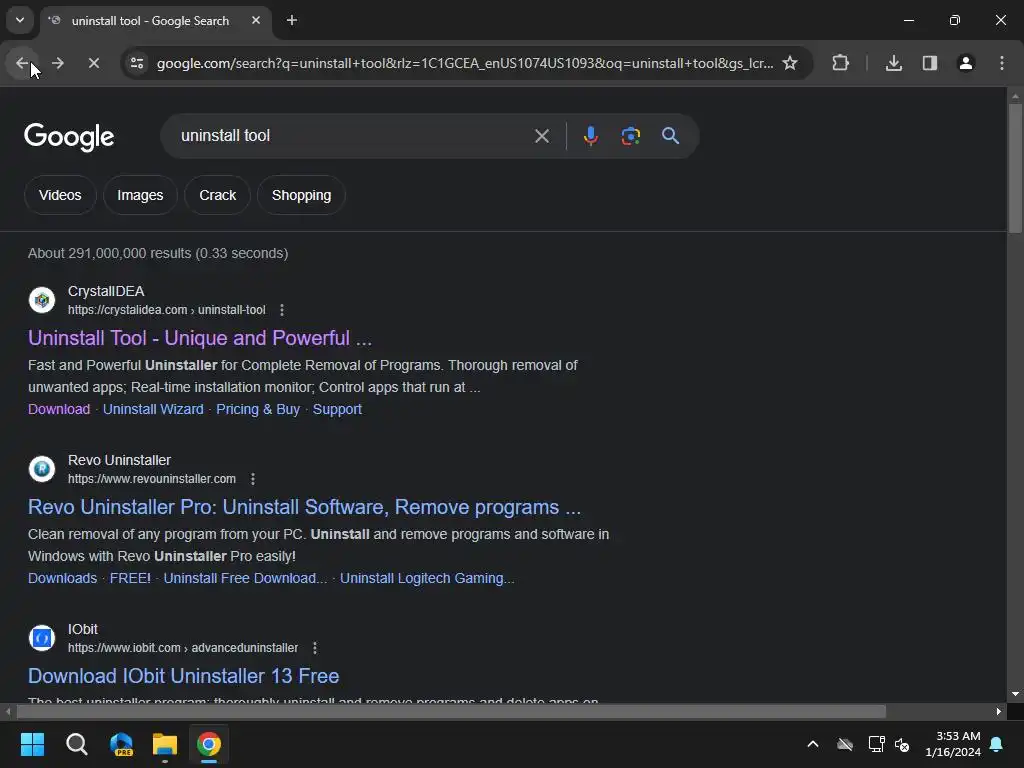Submit search with magnifier icon
Viewport: 1024px width, 768px height.
tap(671, 136)
